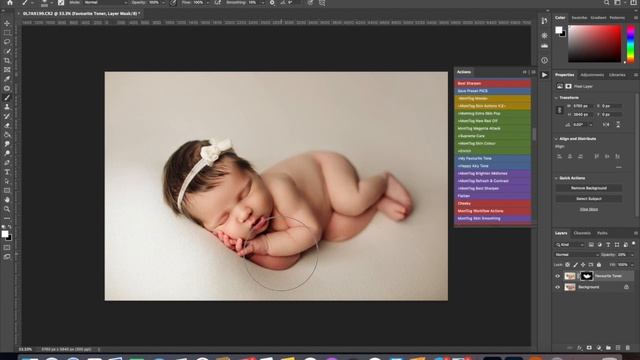Click the Home icon in options bar
This screenshot has width=640, height=360.
(10, 2)
